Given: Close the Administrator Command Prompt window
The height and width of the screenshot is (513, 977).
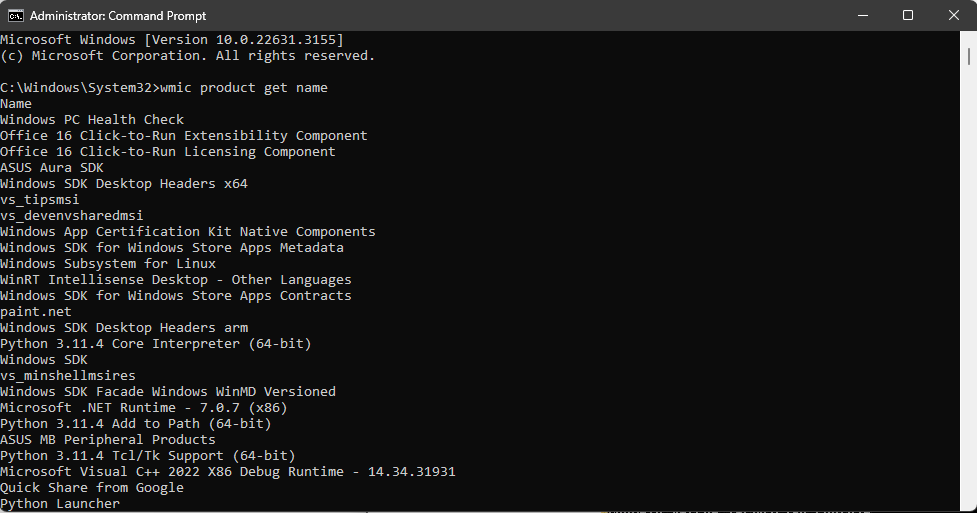Looking at the screenshot, I should [x=953, y=15].
